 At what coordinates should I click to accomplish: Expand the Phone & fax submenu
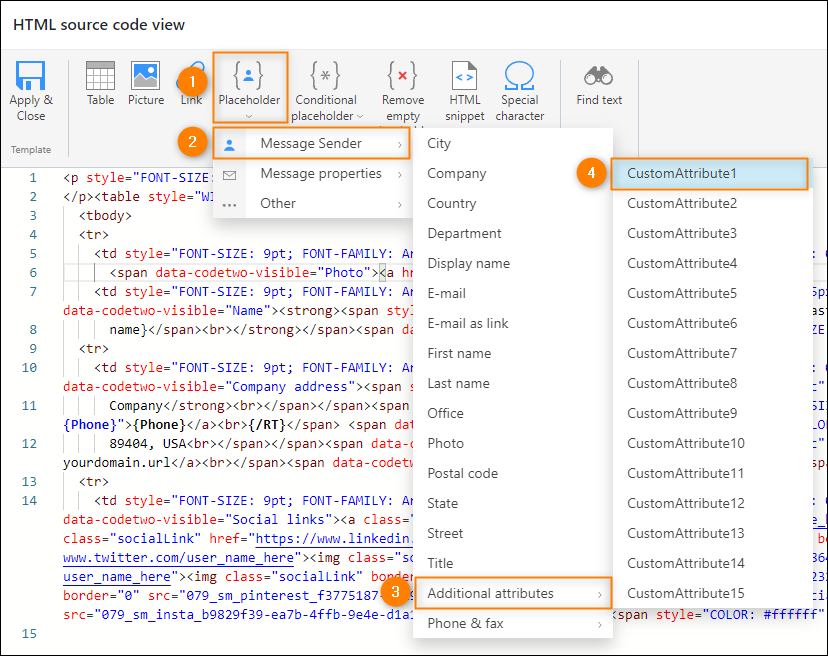point(513,623)
